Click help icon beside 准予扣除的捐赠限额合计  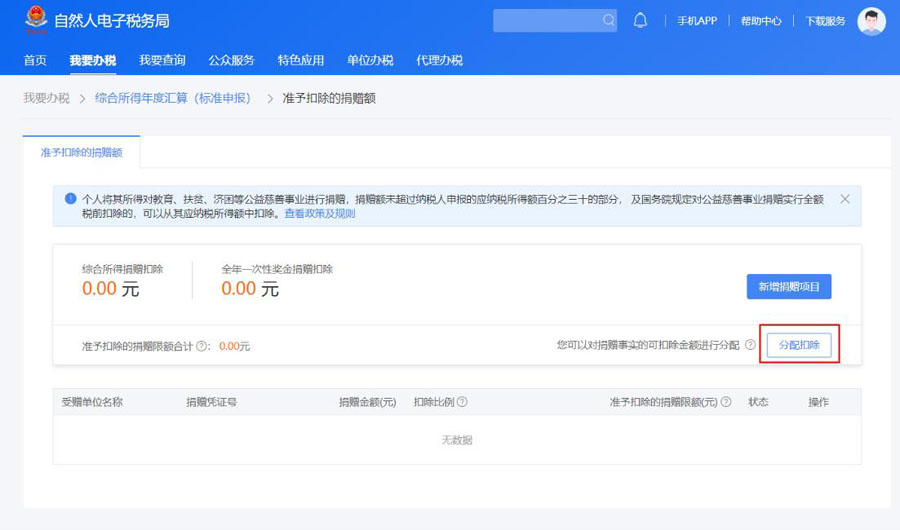point(203,346)
